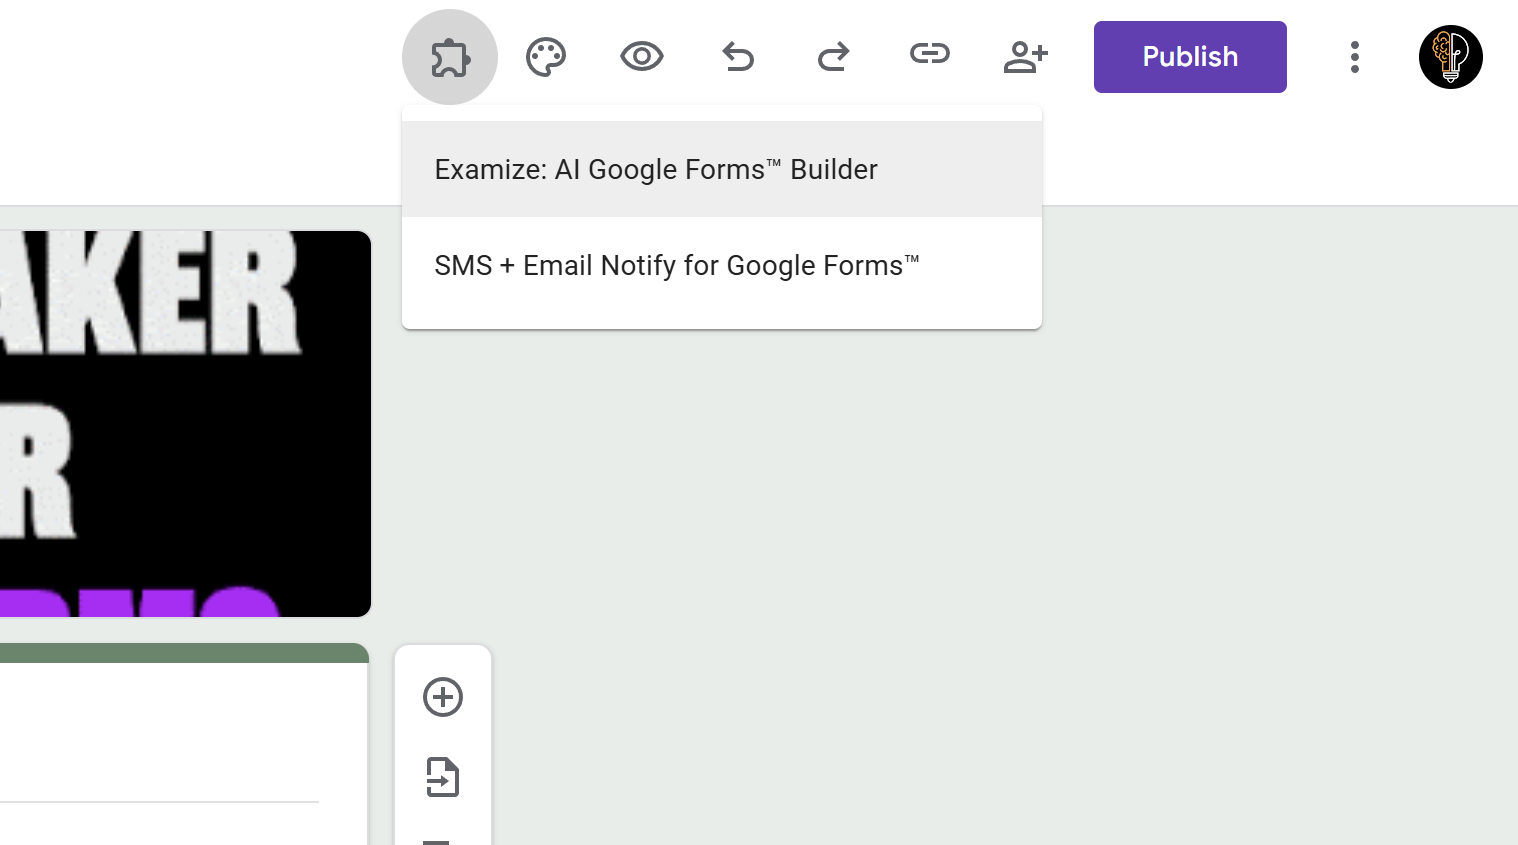1518x845 pixels.
Task: Click the Redo arrow icon
Action: (x=833, y=57)
